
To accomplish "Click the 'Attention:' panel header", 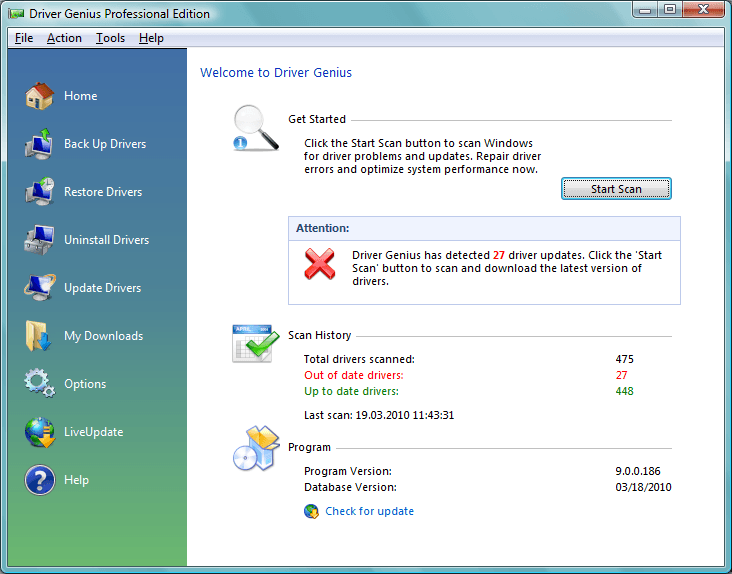I will 484,228.
